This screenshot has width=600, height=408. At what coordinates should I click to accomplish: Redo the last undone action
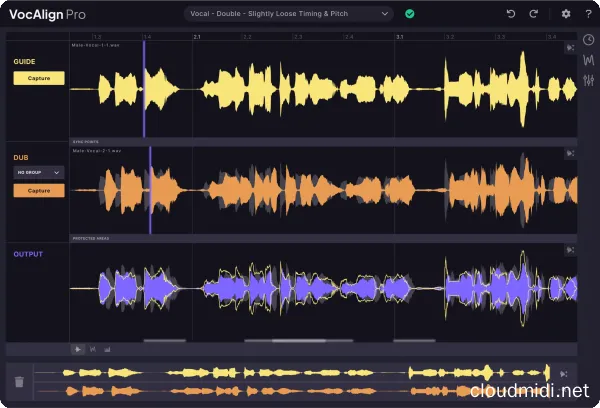(x=533, y=14)
